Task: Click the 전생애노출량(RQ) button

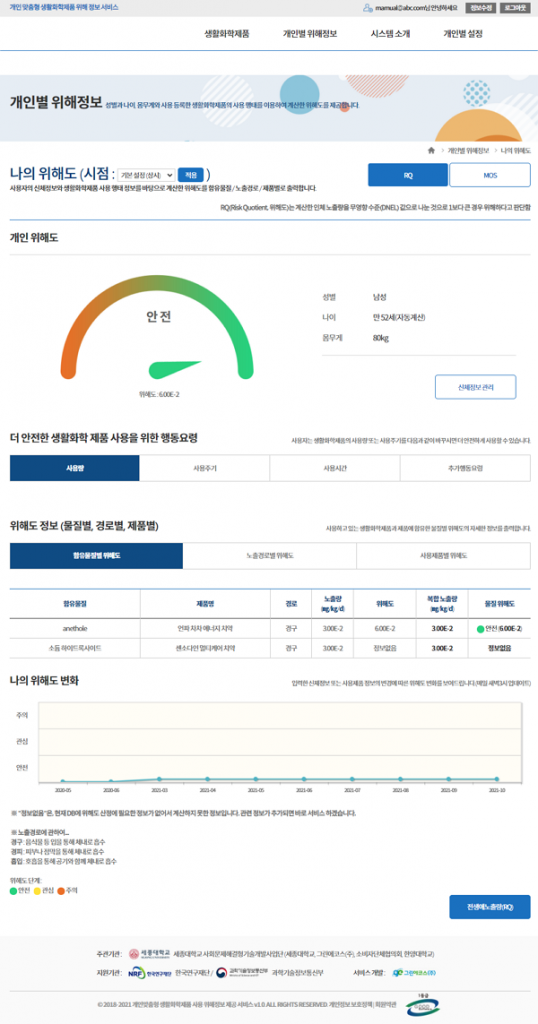Action: click(x=490, y=907)
